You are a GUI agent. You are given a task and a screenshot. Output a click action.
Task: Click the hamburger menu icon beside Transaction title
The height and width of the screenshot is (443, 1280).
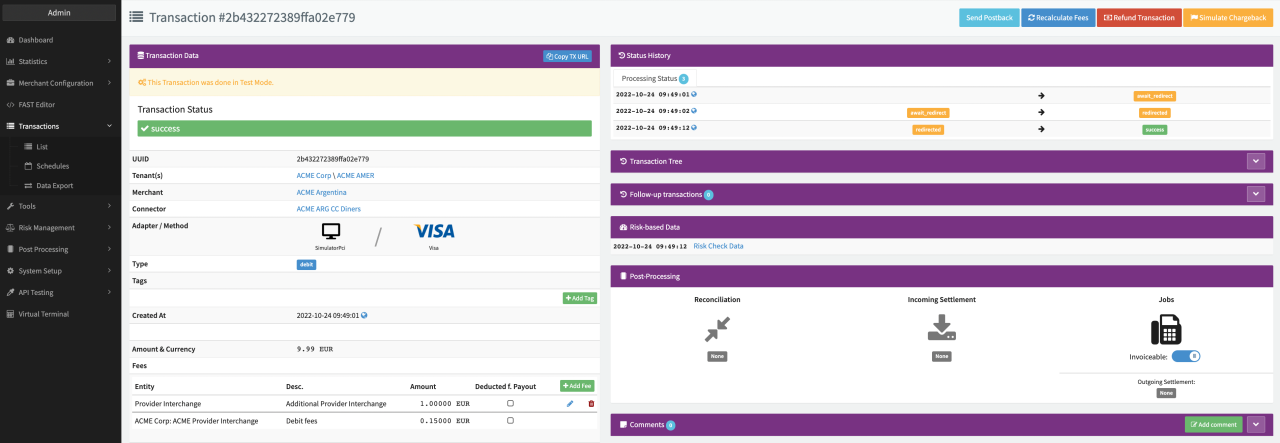coord(136,18)
